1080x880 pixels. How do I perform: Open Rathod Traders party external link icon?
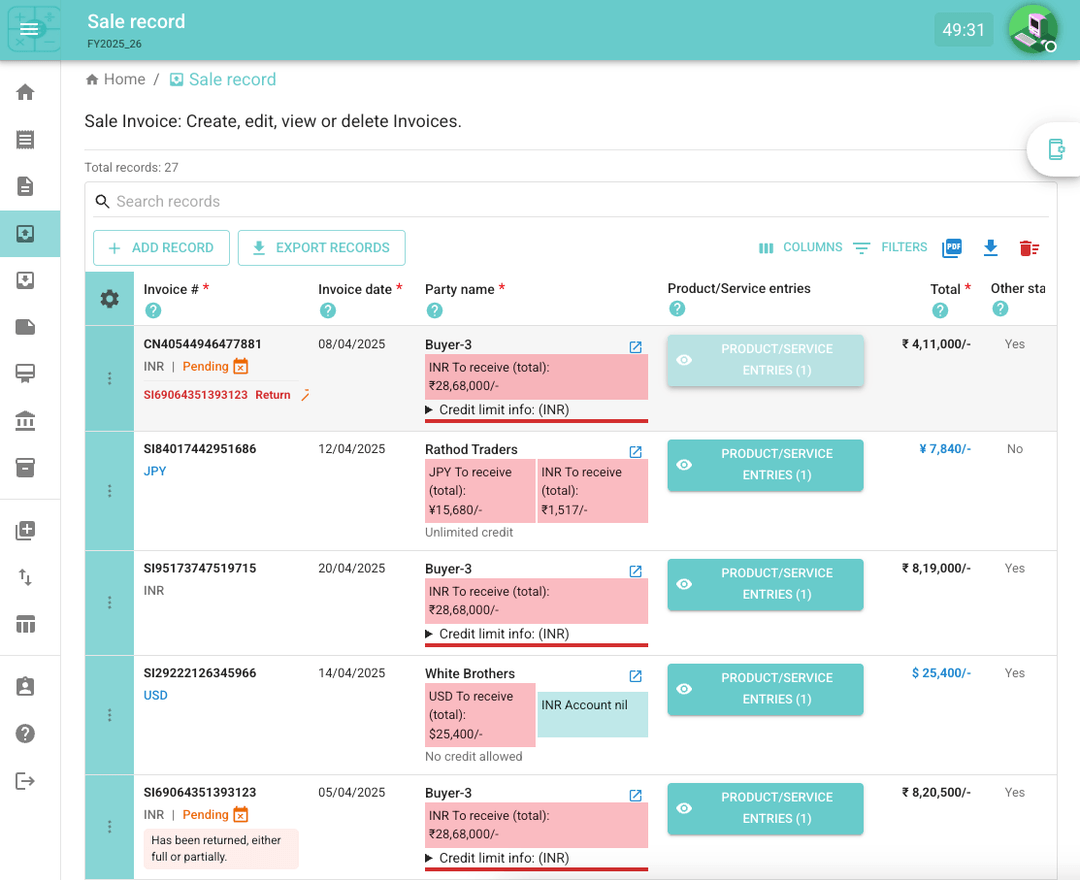(635, 452)
